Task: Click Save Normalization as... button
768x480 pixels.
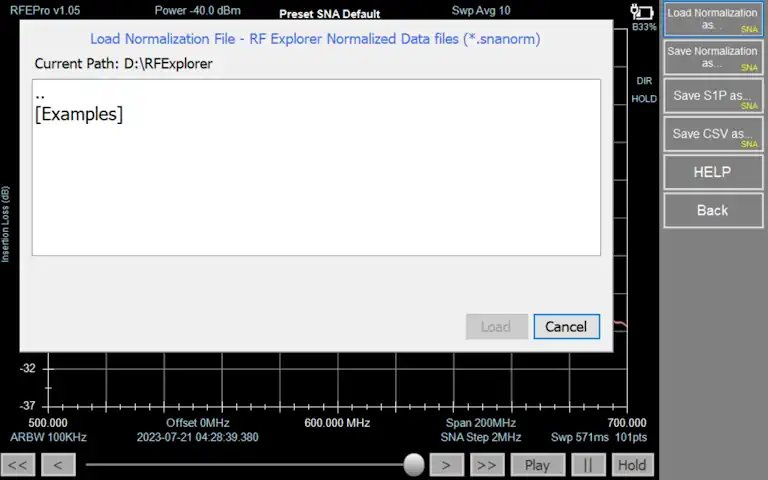Action: [x=713, y=57]
